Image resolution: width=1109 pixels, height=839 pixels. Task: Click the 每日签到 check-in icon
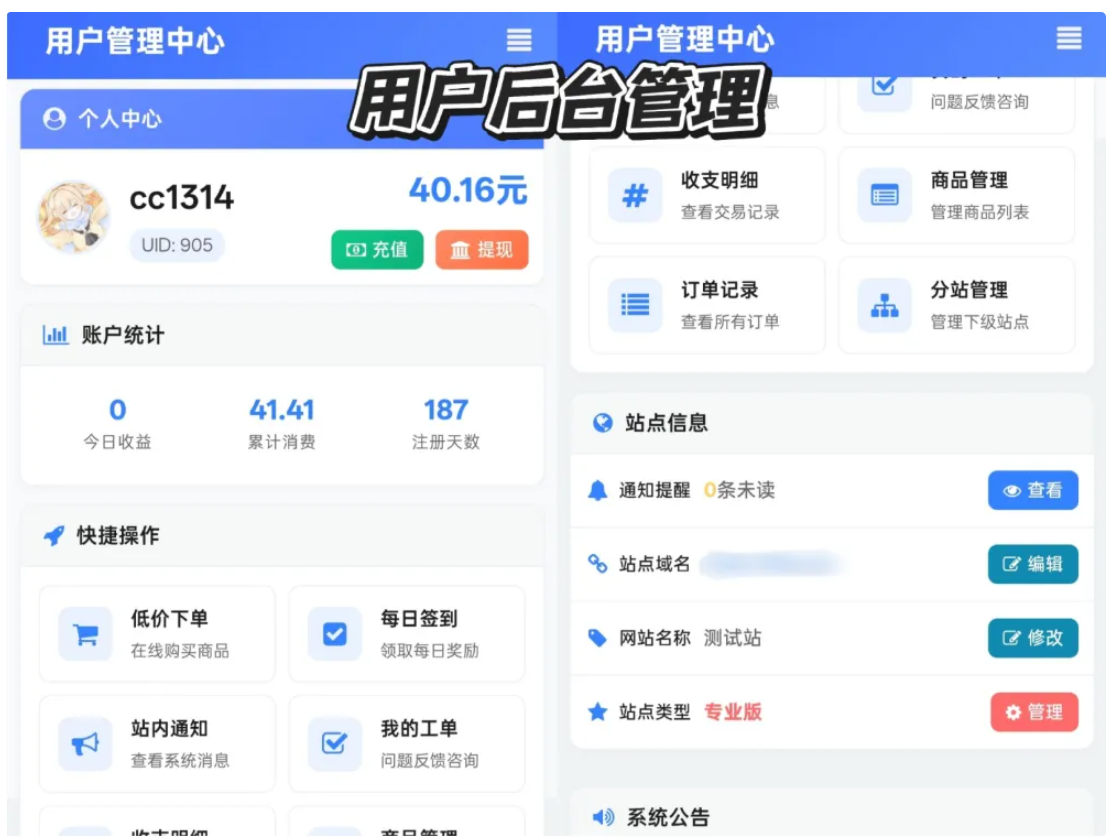click(335, 634)
